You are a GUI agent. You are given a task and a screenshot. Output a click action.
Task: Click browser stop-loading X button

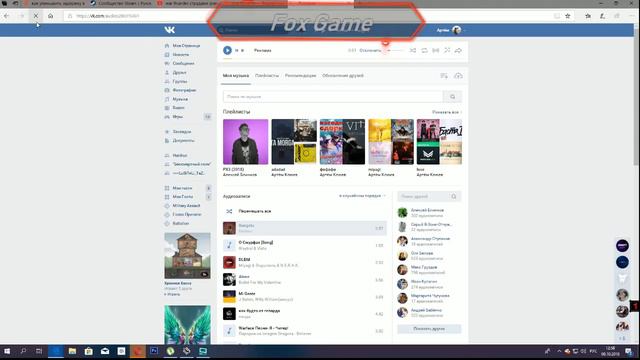click(36, 16)
